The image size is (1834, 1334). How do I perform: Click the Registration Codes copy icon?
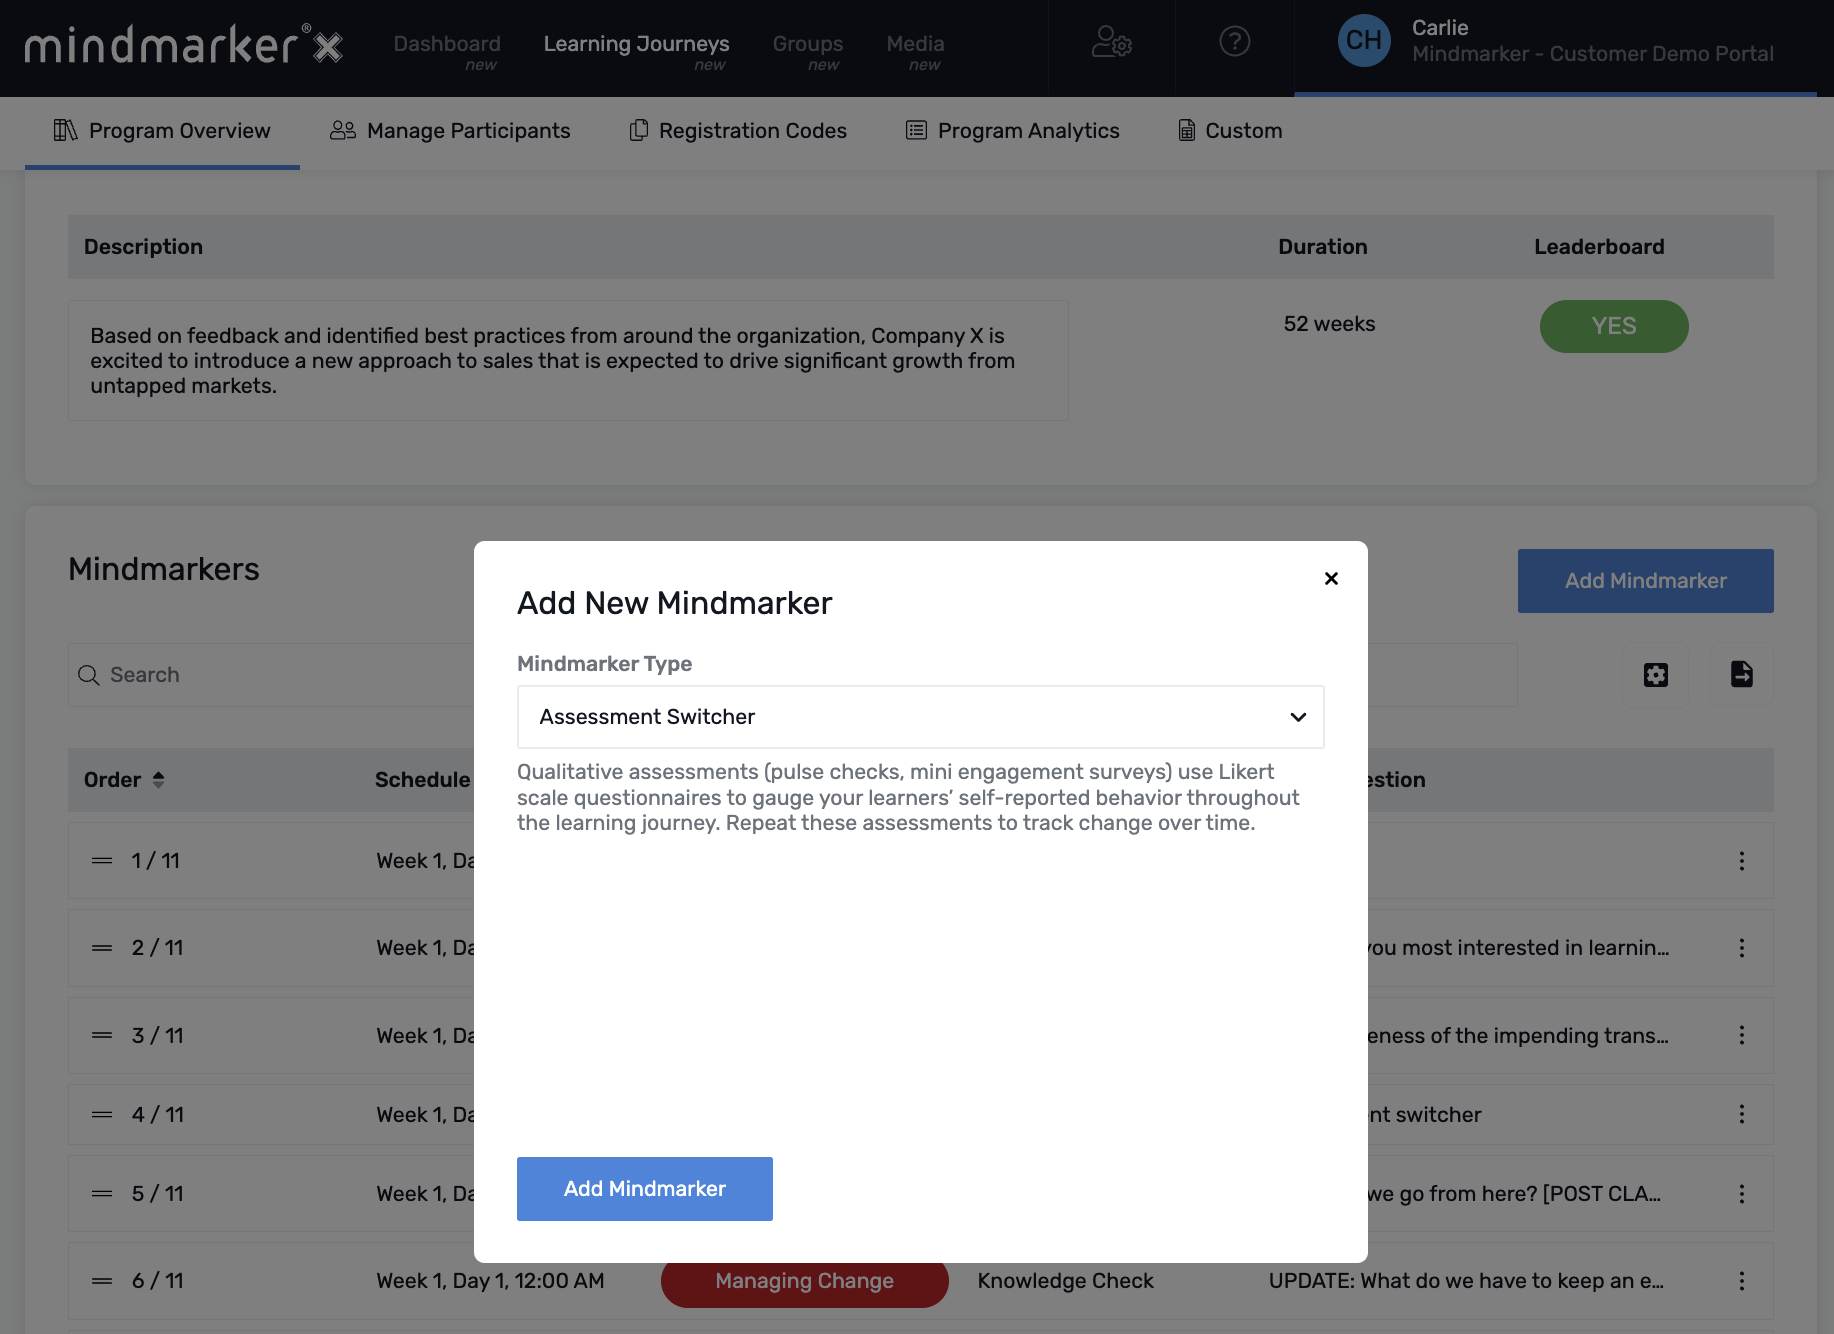[638, 130]
